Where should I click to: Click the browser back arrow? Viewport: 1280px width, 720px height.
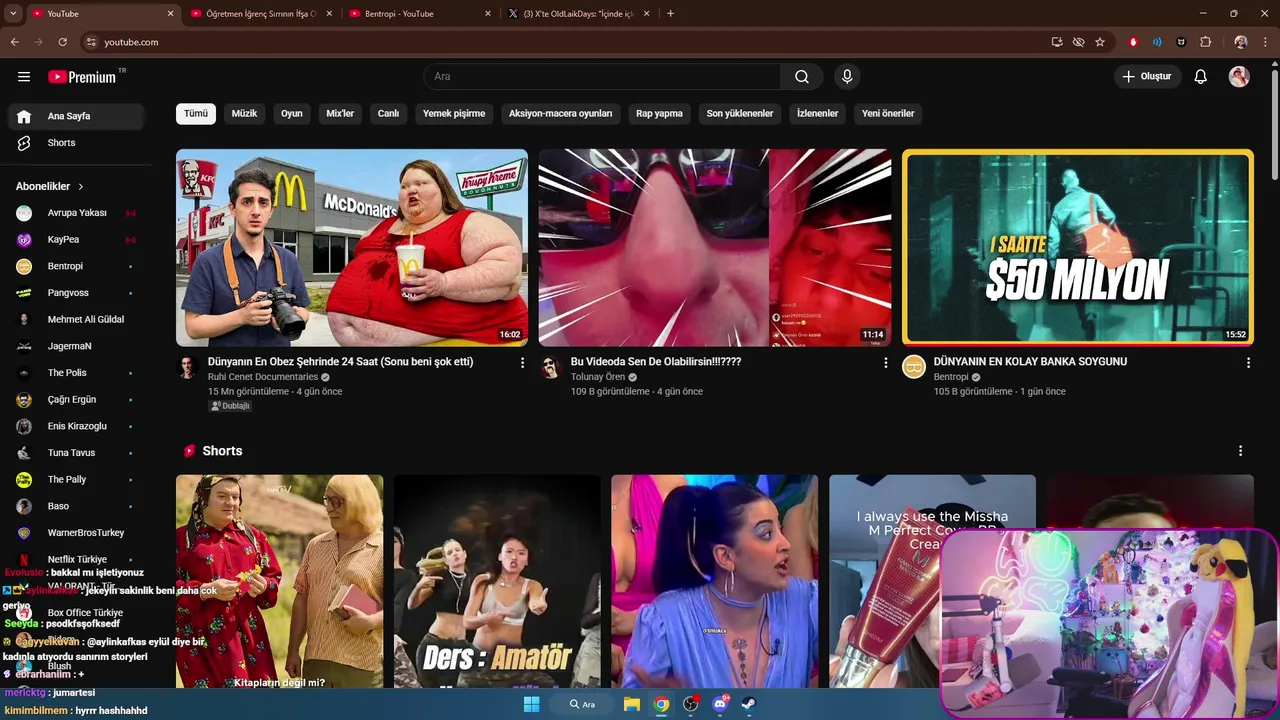click(x=14, y=42)
